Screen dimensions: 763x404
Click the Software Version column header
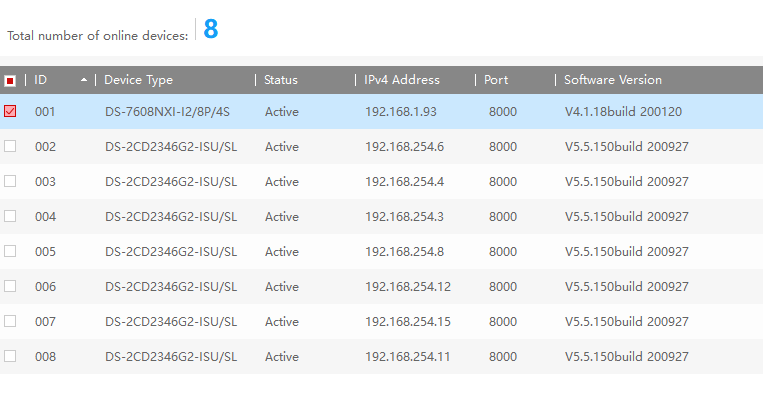point(613,80)
